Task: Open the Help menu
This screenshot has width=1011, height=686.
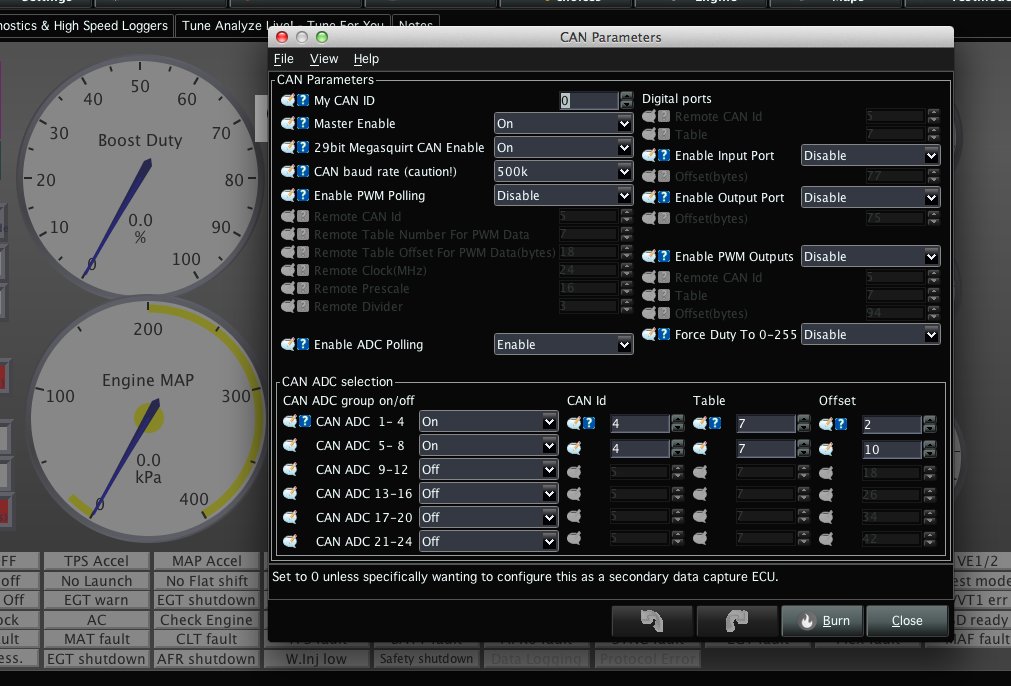Action: [x=366, y=59]
